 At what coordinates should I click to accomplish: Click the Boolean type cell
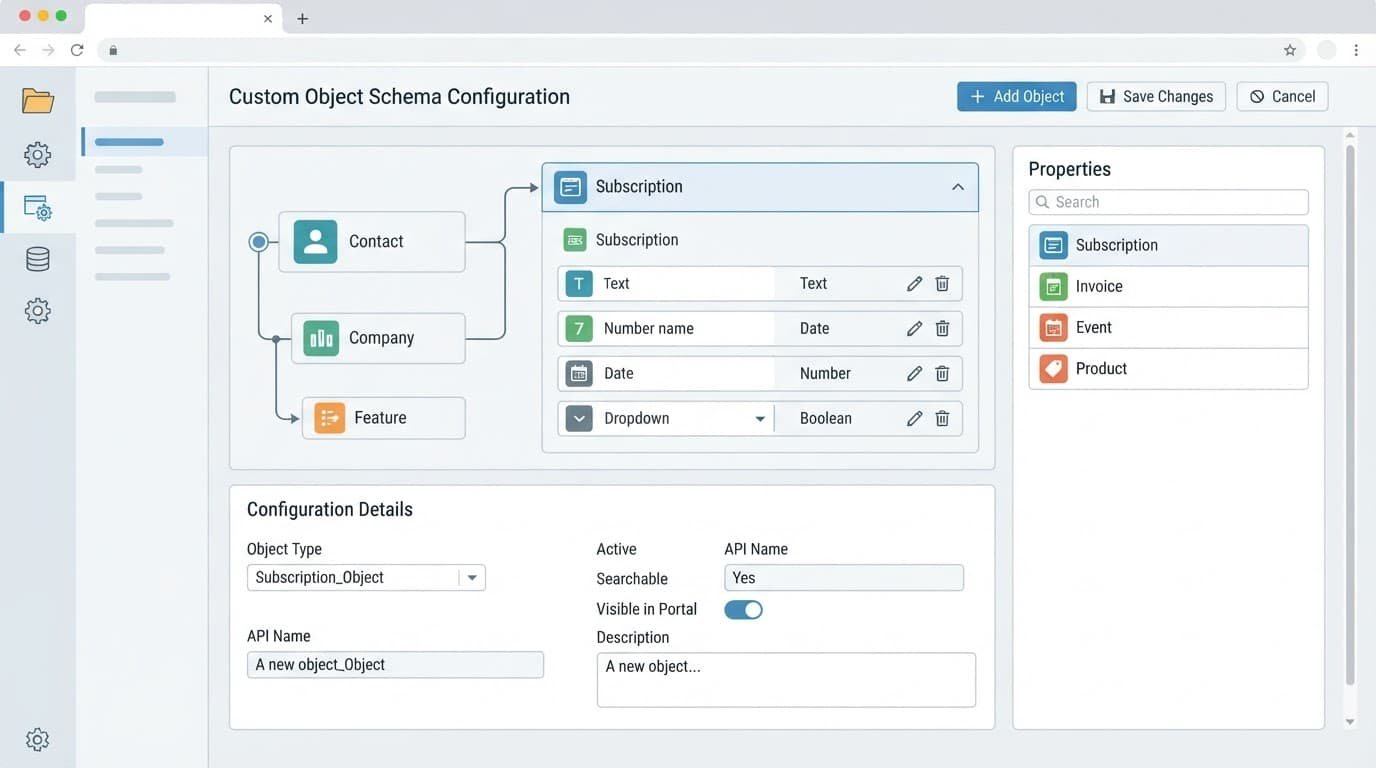pos(826,419)
